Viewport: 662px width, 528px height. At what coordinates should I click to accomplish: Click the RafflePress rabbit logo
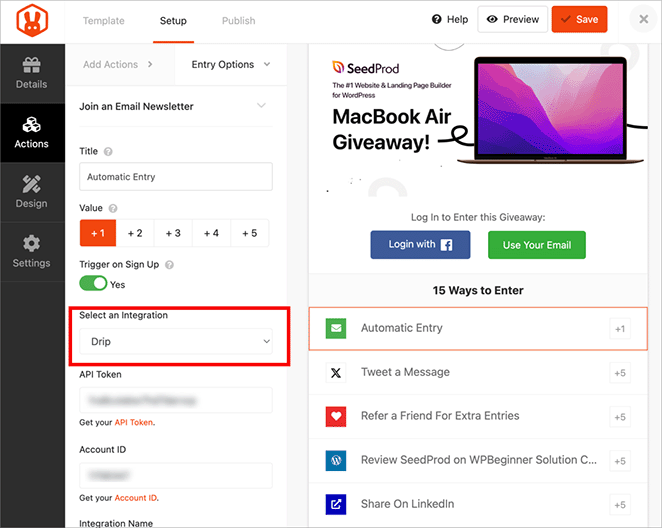(32, 21)
